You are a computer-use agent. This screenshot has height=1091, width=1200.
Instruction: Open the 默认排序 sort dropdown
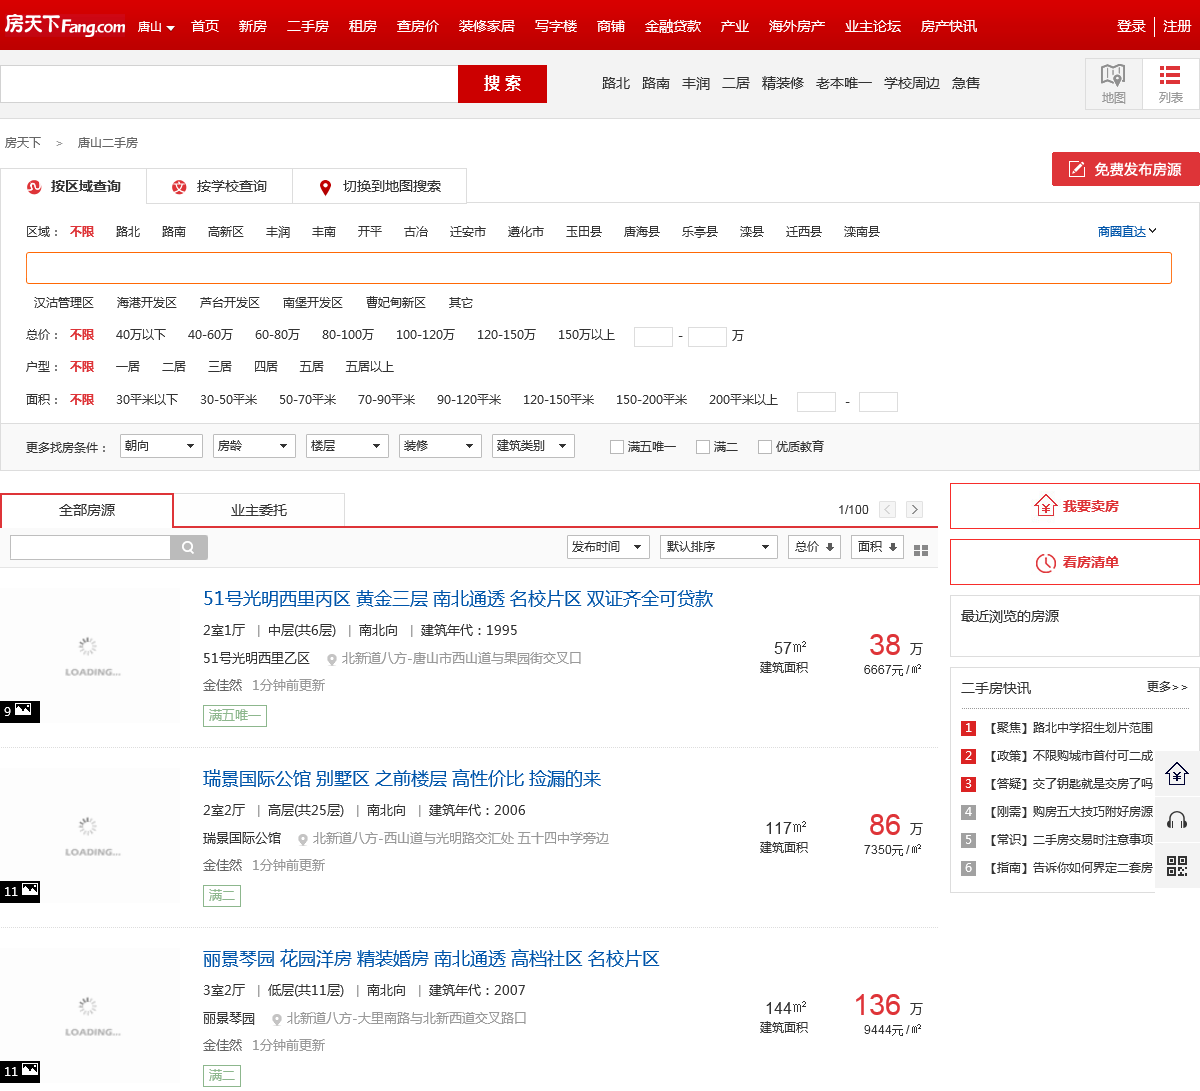tap(718, 547)
